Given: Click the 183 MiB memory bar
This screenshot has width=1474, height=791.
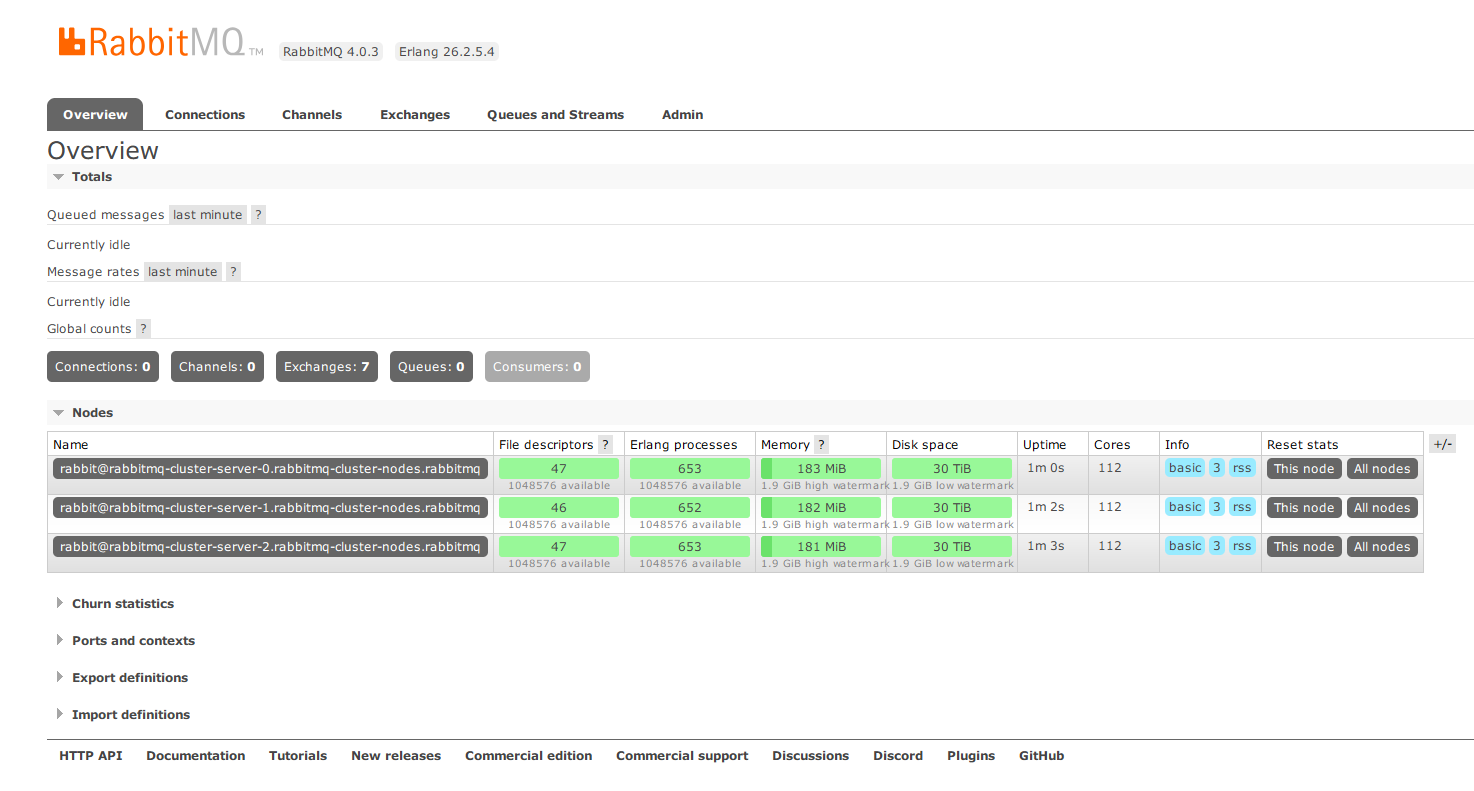Looking at the screenshot, I should [x=821, y=469].
